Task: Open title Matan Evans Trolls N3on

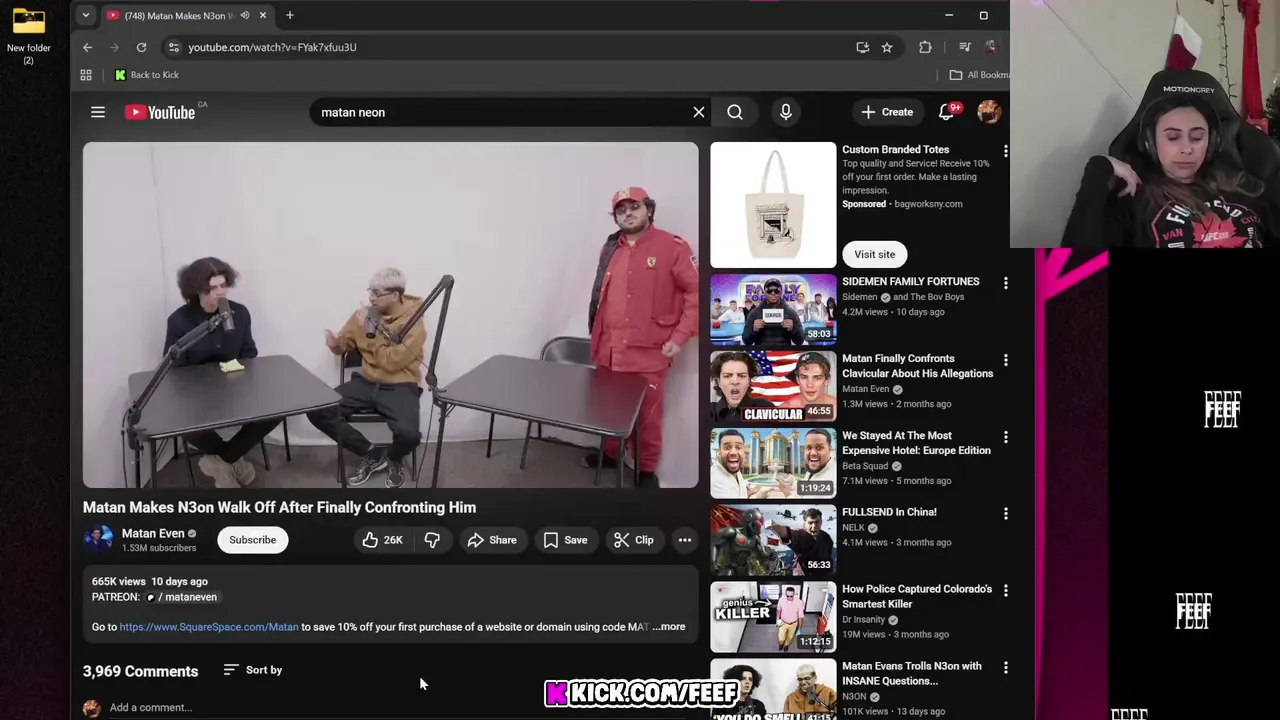Action: click(912, 673)
